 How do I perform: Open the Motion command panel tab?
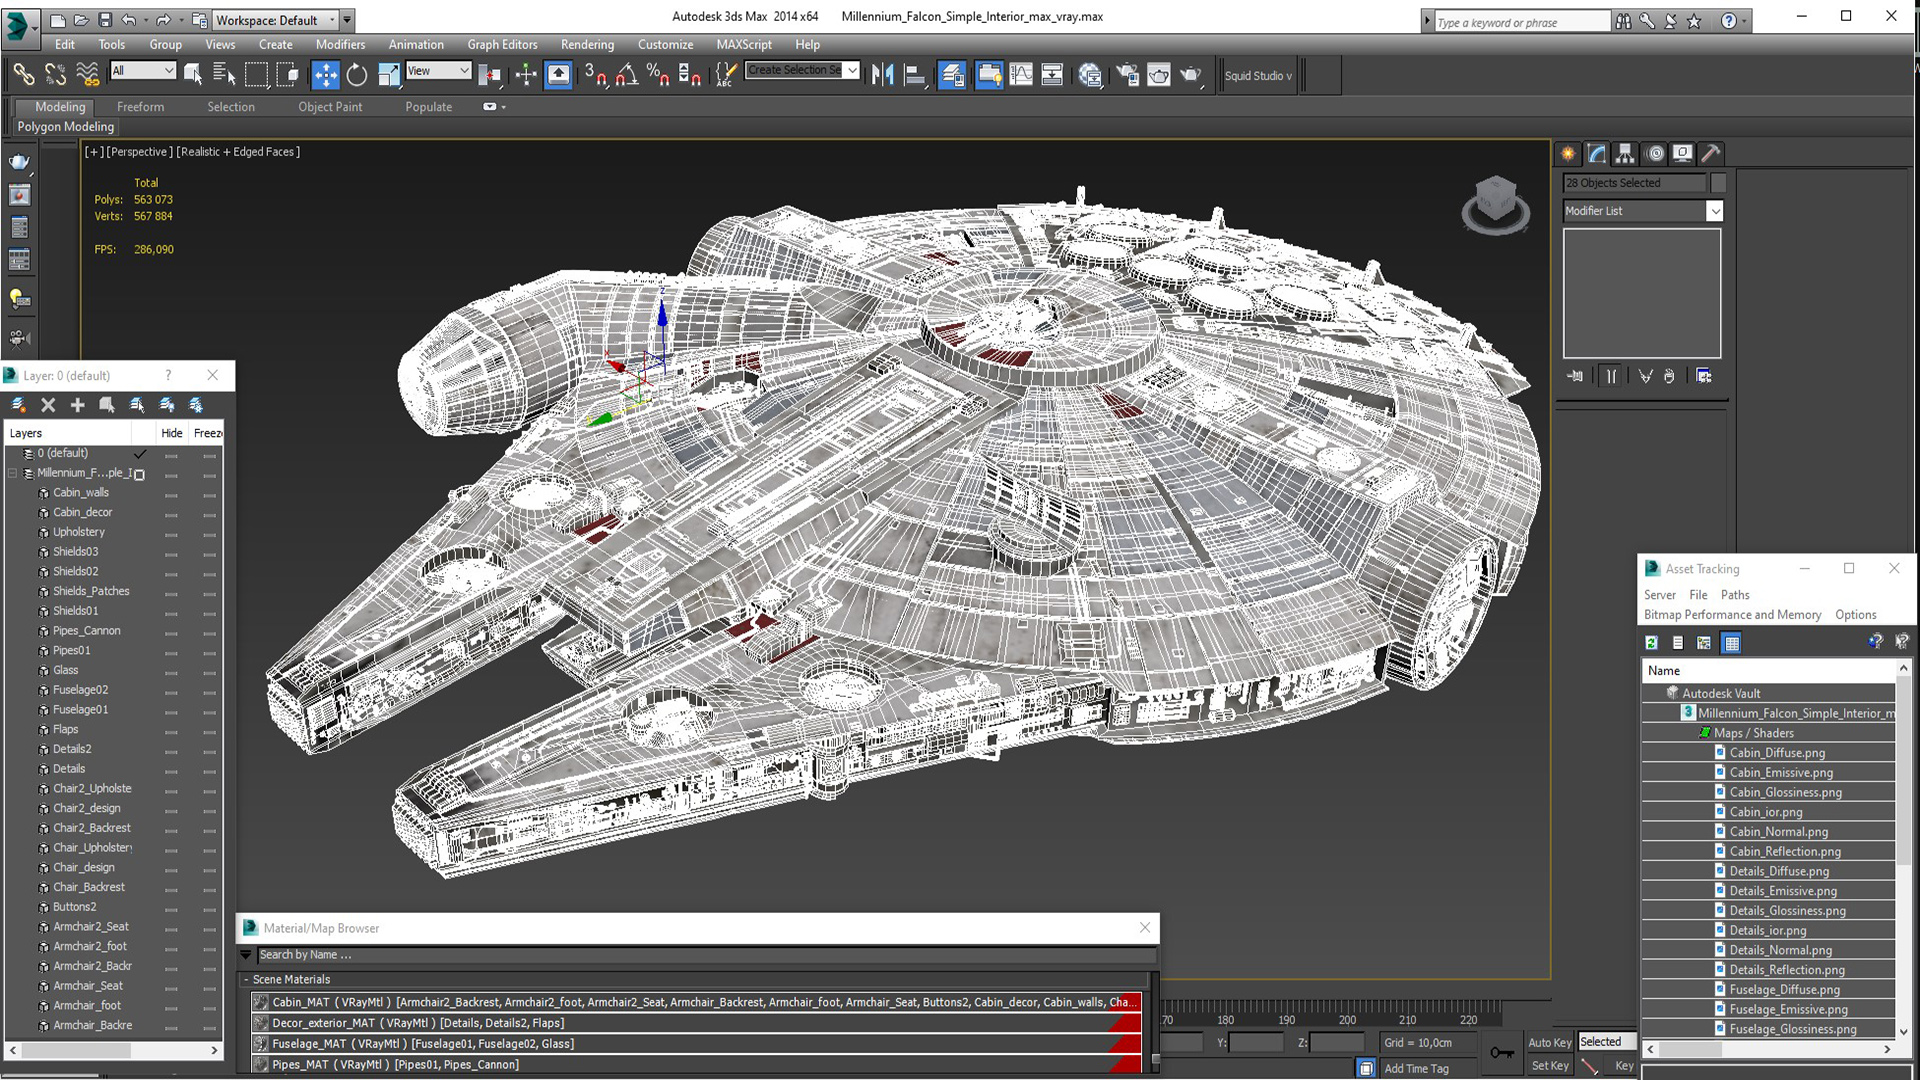1655,153
